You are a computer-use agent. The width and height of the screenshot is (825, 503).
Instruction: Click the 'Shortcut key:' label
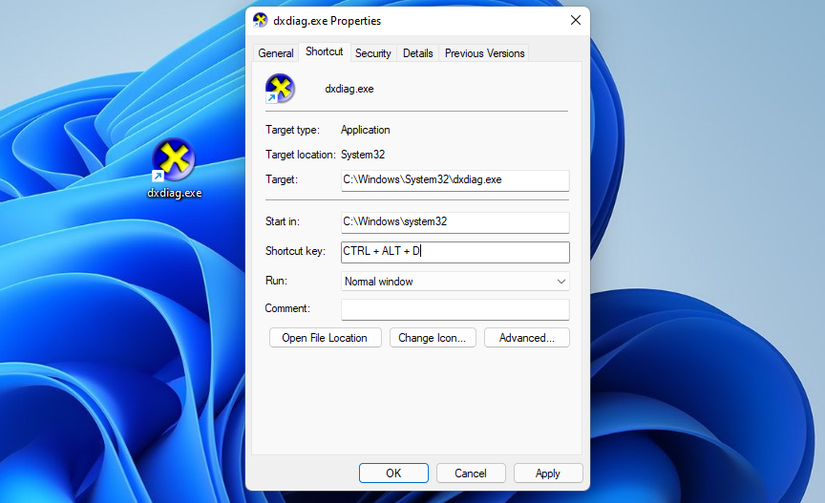click(295, 251)
